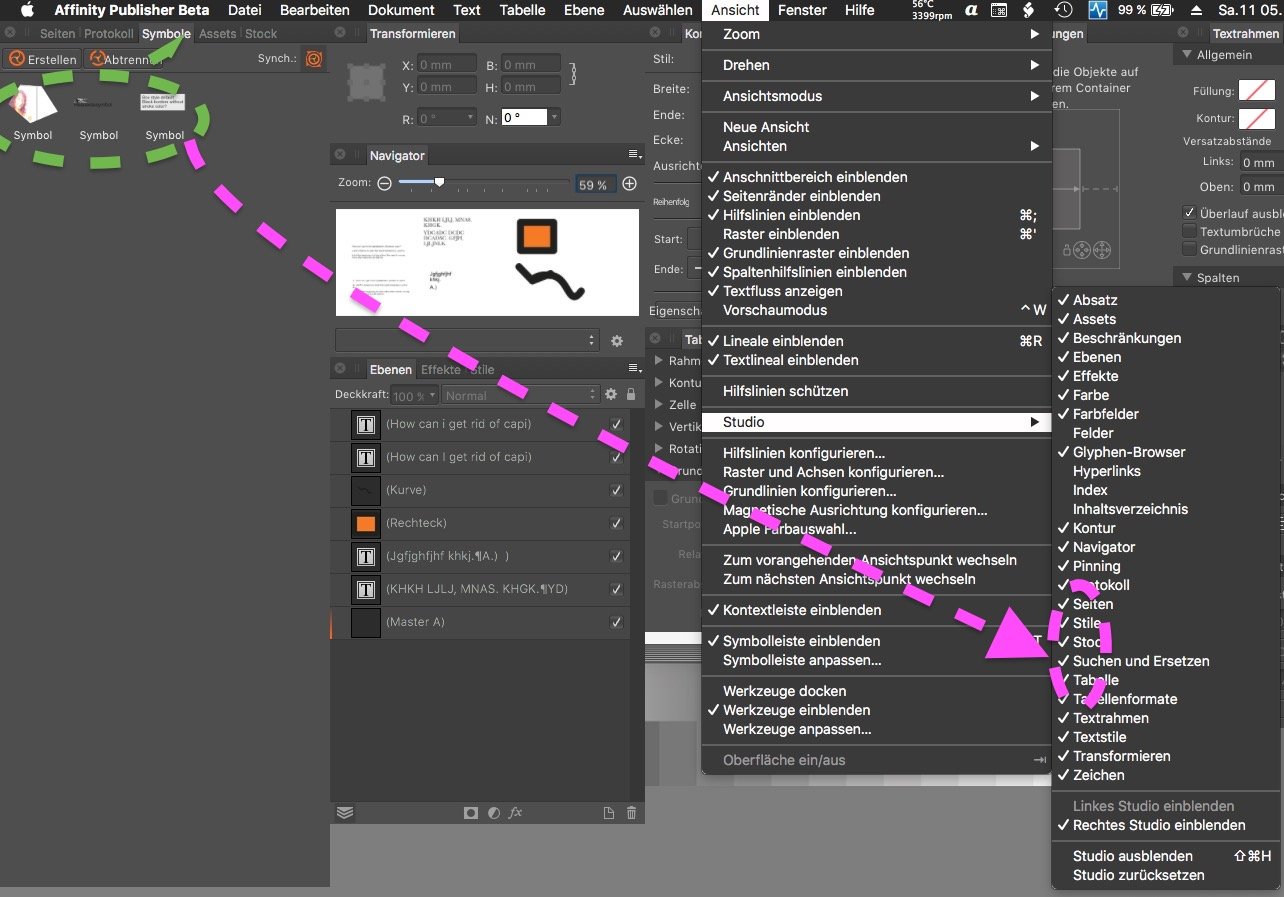Click the Navigator zoom slider handle
The height and width of the screenshot is (897, 1284).
click(x=439, y=182)
